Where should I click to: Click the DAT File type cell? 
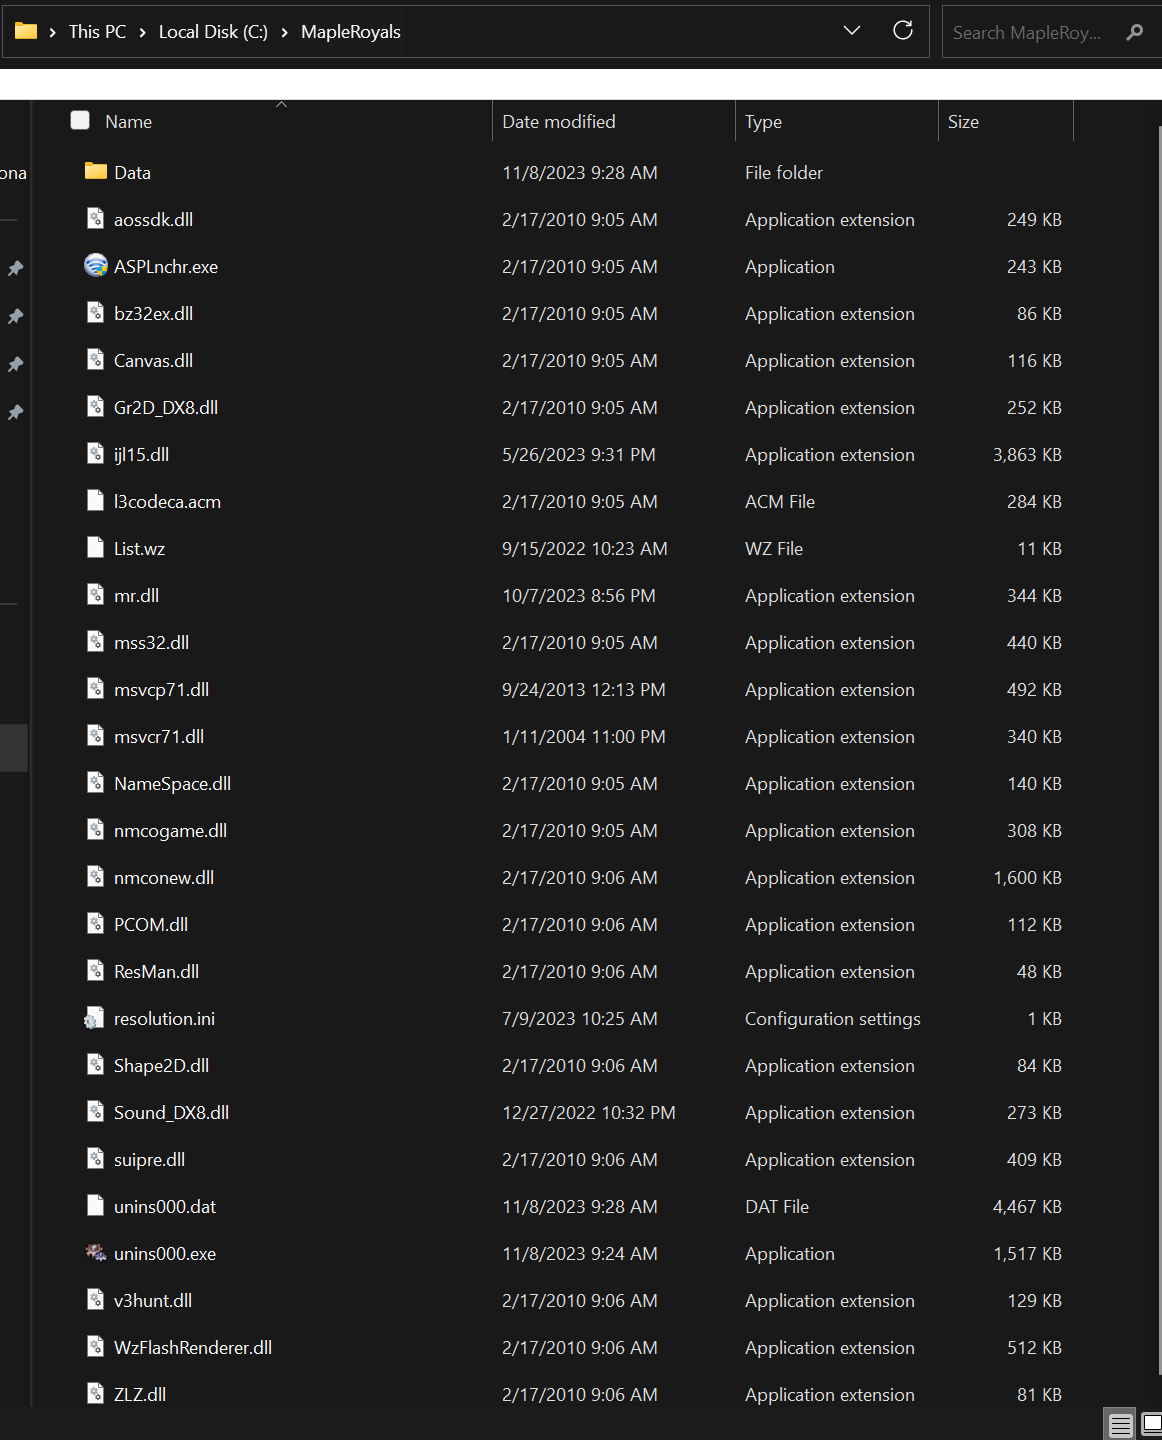coord(777,1207)
